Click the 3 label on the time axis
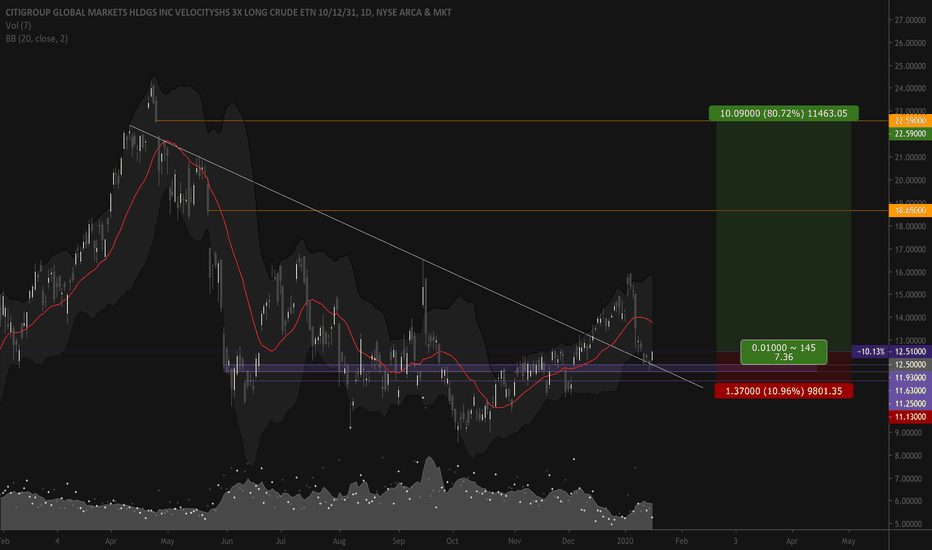This screenshot has height=550, width=932. tap(735, 541)
